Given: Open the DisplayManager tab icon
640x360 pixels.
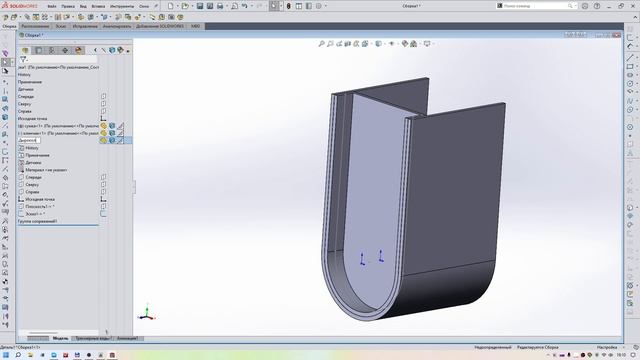Looking at the screenshot, I should pyautogui.click(x=78, y=50).
